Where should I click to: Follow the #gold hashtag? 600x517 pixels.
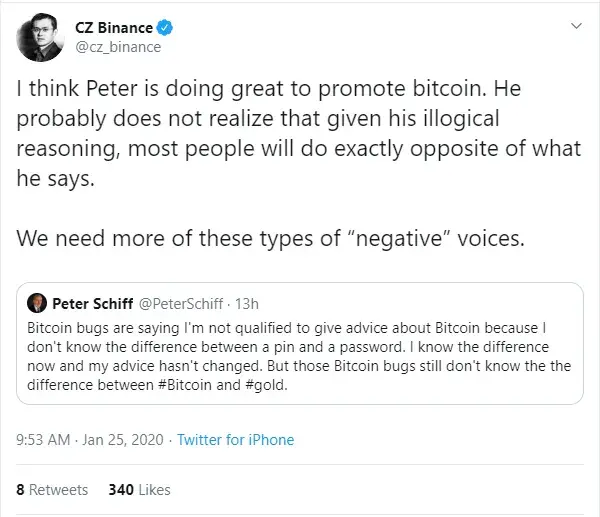pos(270,383)
